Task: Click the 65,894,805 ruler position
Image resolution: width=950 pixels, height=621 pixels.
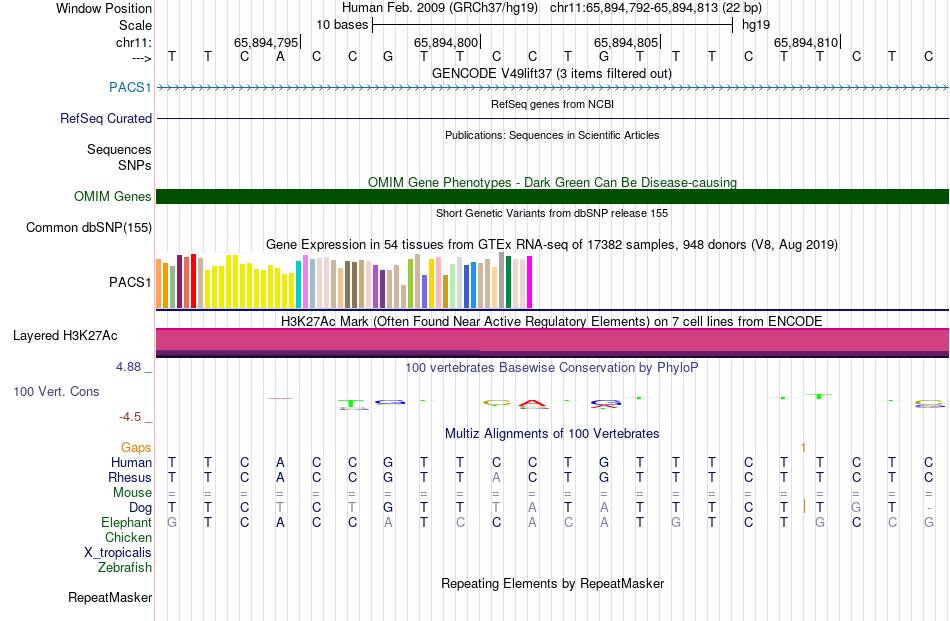Action: [x=626, y=42]
